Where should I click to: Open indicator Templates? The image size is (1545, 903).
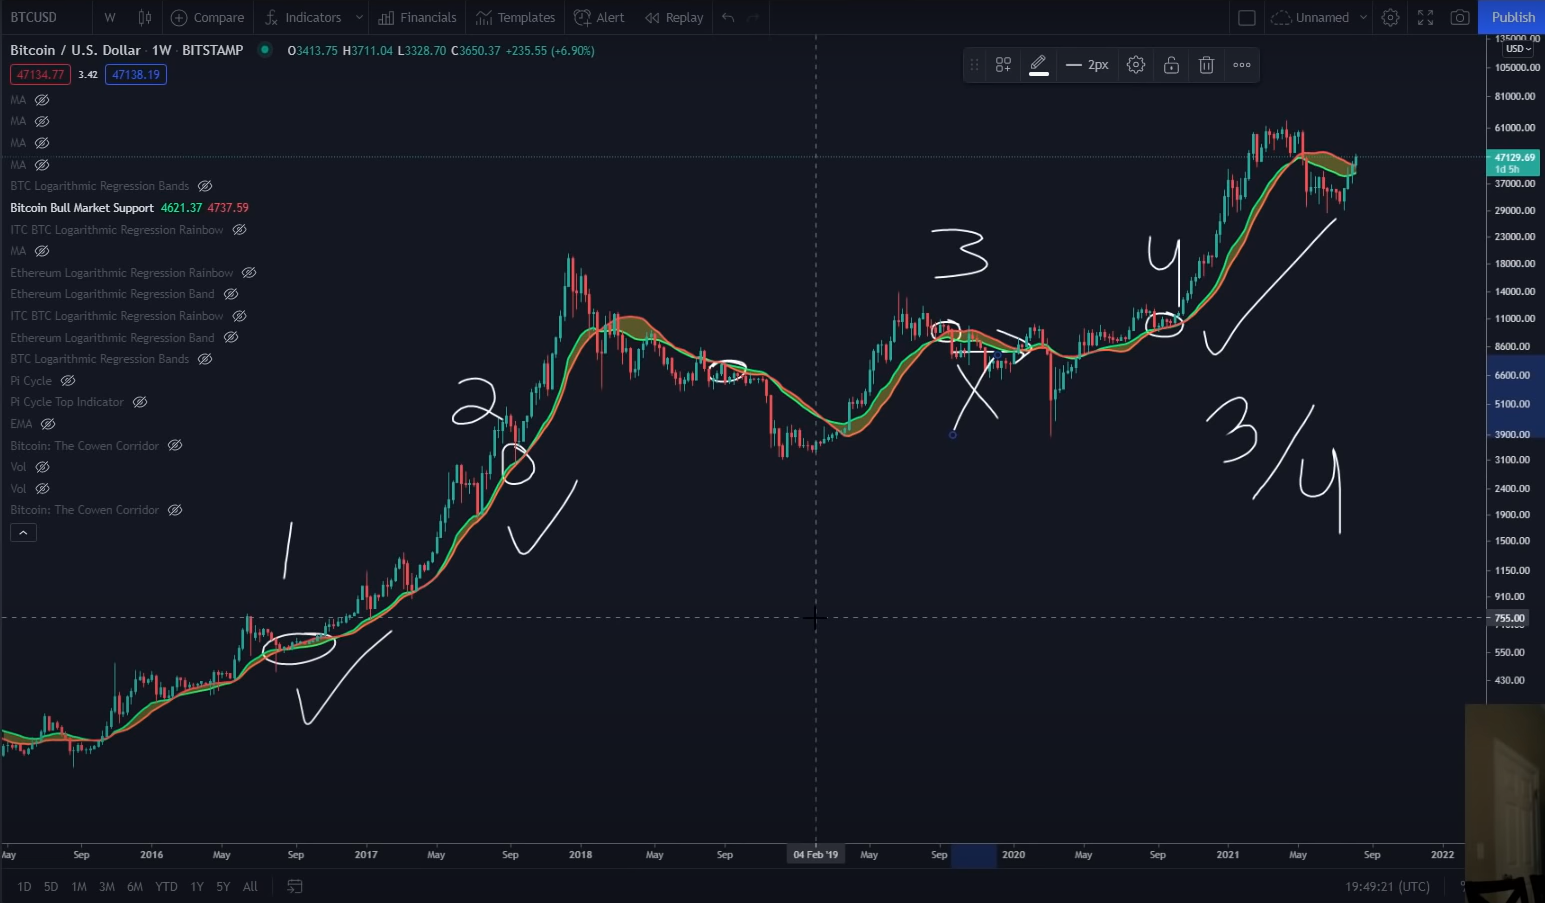(515, 17)
